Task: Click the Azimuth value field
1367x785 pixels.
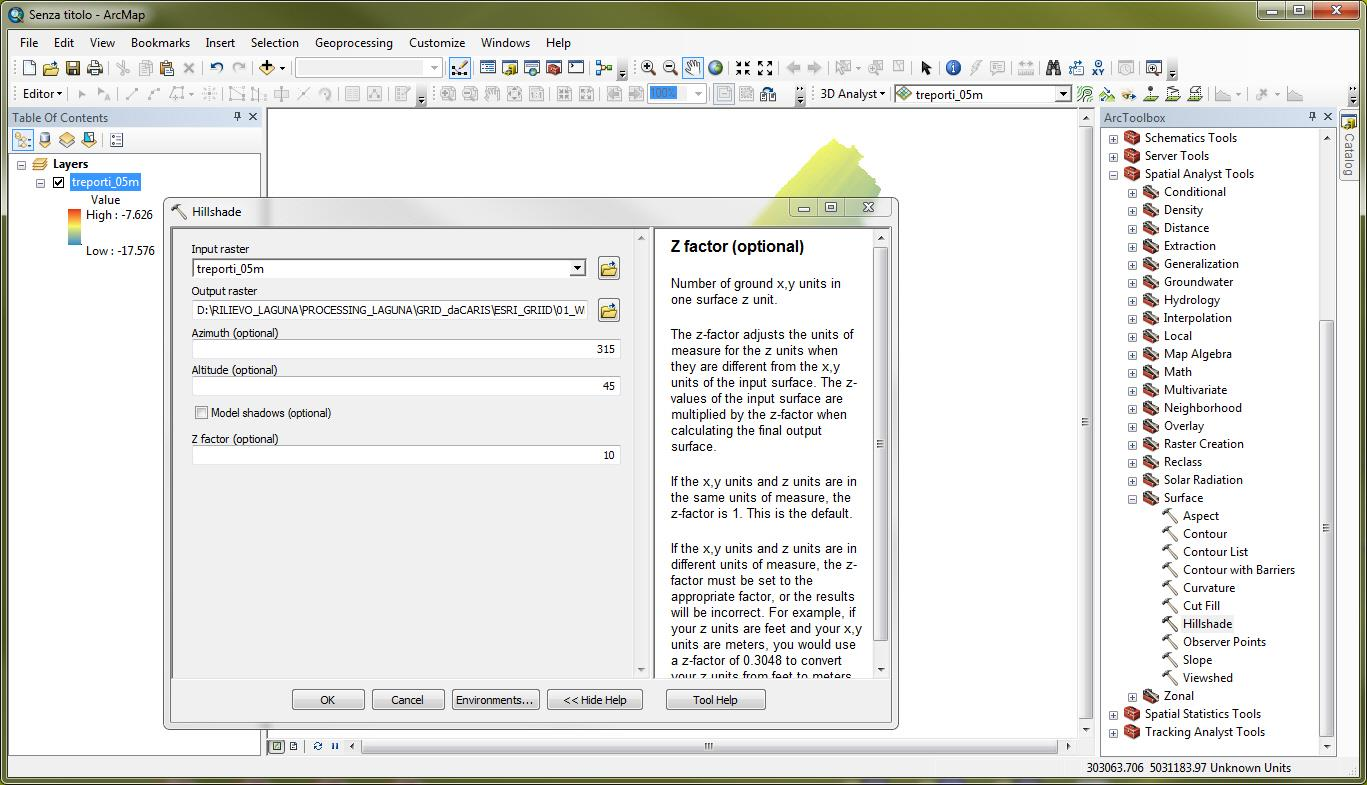Action: click(406, 349)
